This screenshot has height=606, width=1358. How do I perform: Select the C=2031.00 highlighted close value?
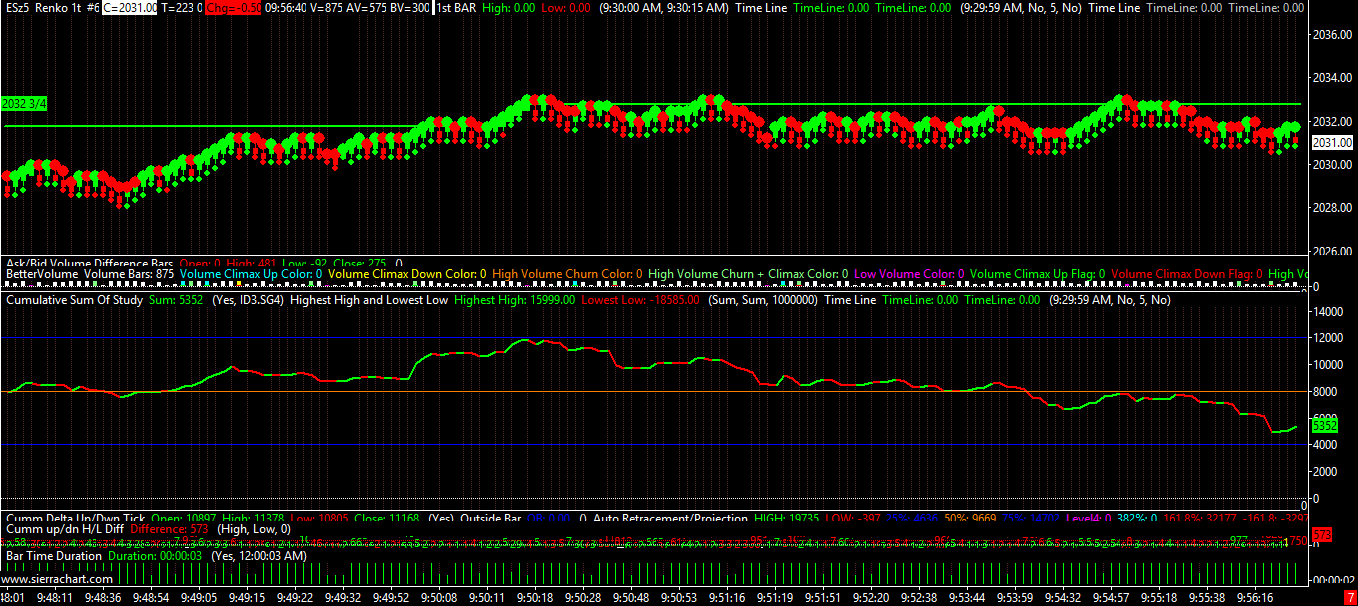tap(131, 8)
